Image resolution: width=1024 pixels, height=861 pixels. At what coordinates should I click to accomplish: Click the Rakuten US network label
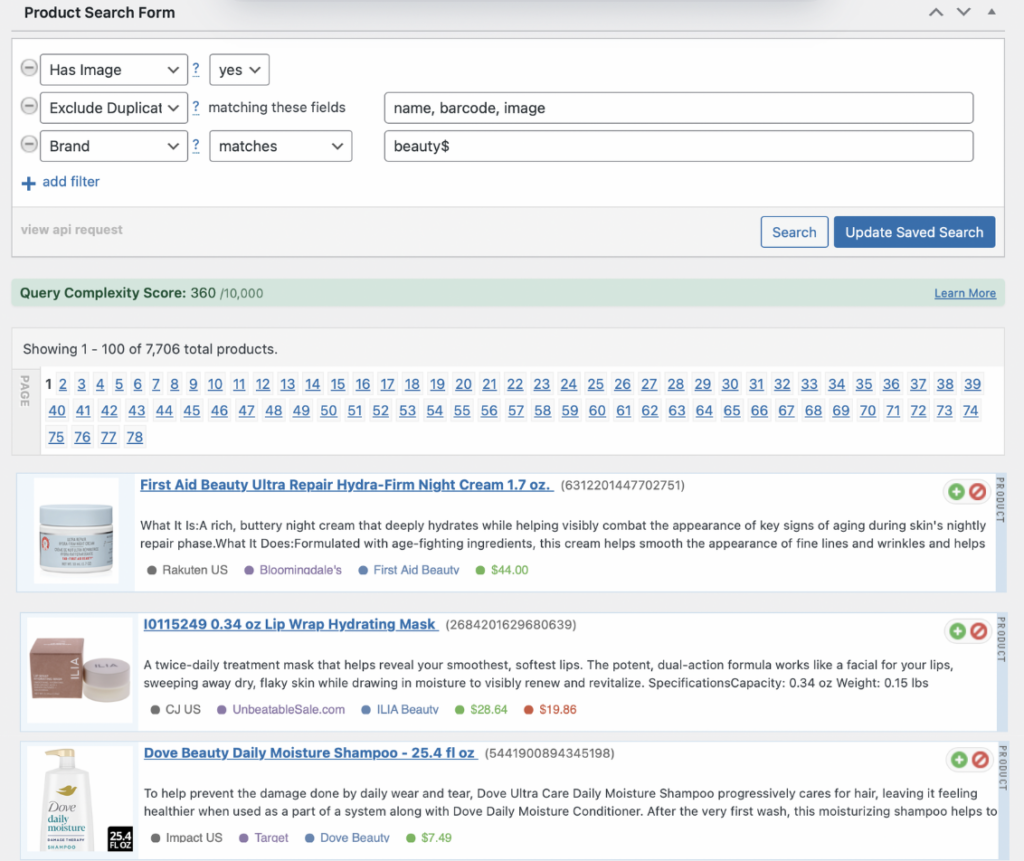point(195,570)
